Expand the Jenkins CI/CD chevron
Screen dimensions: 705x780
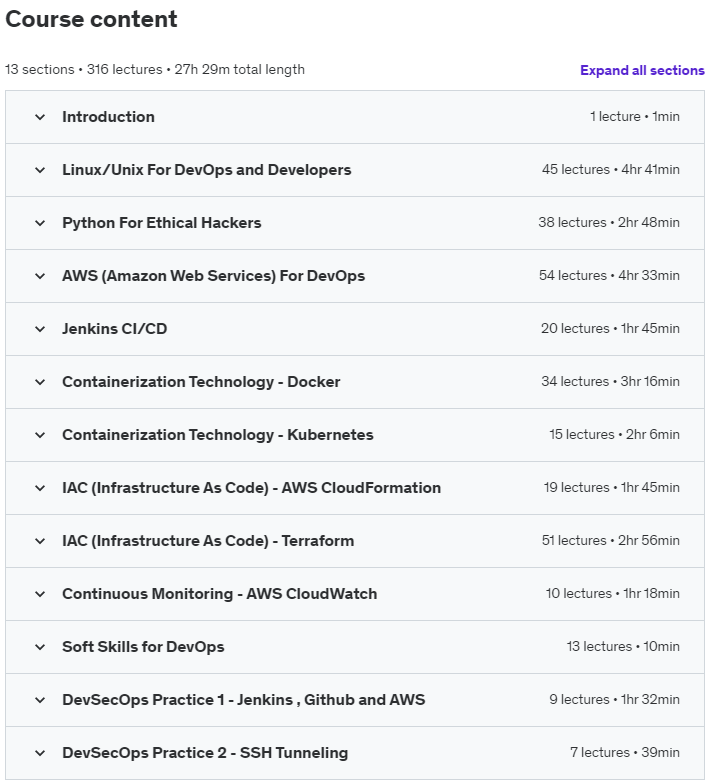[x=40, y=329]
